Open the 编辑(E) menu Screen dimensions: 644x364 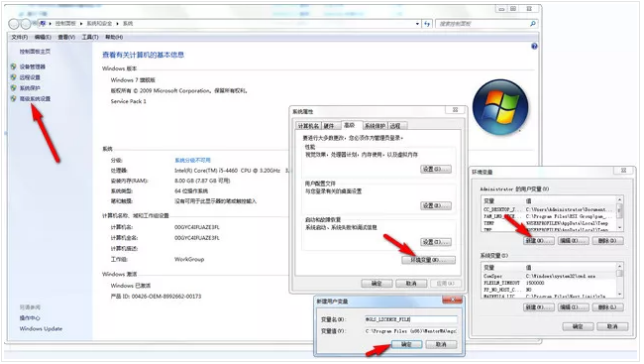click(x=43, y=37)
